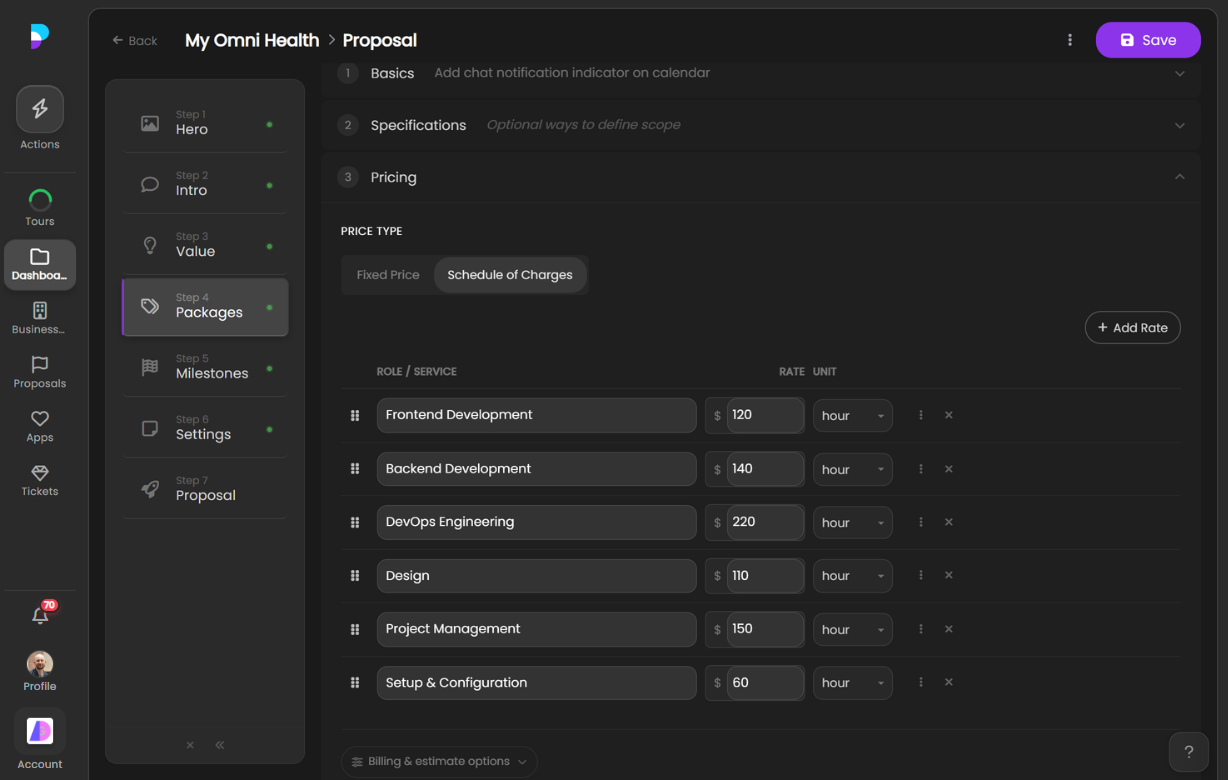Navigate to Step 7 Proposal
Image resolution: width=1228 pixels, height=780 pixels.
coord(205,487)
